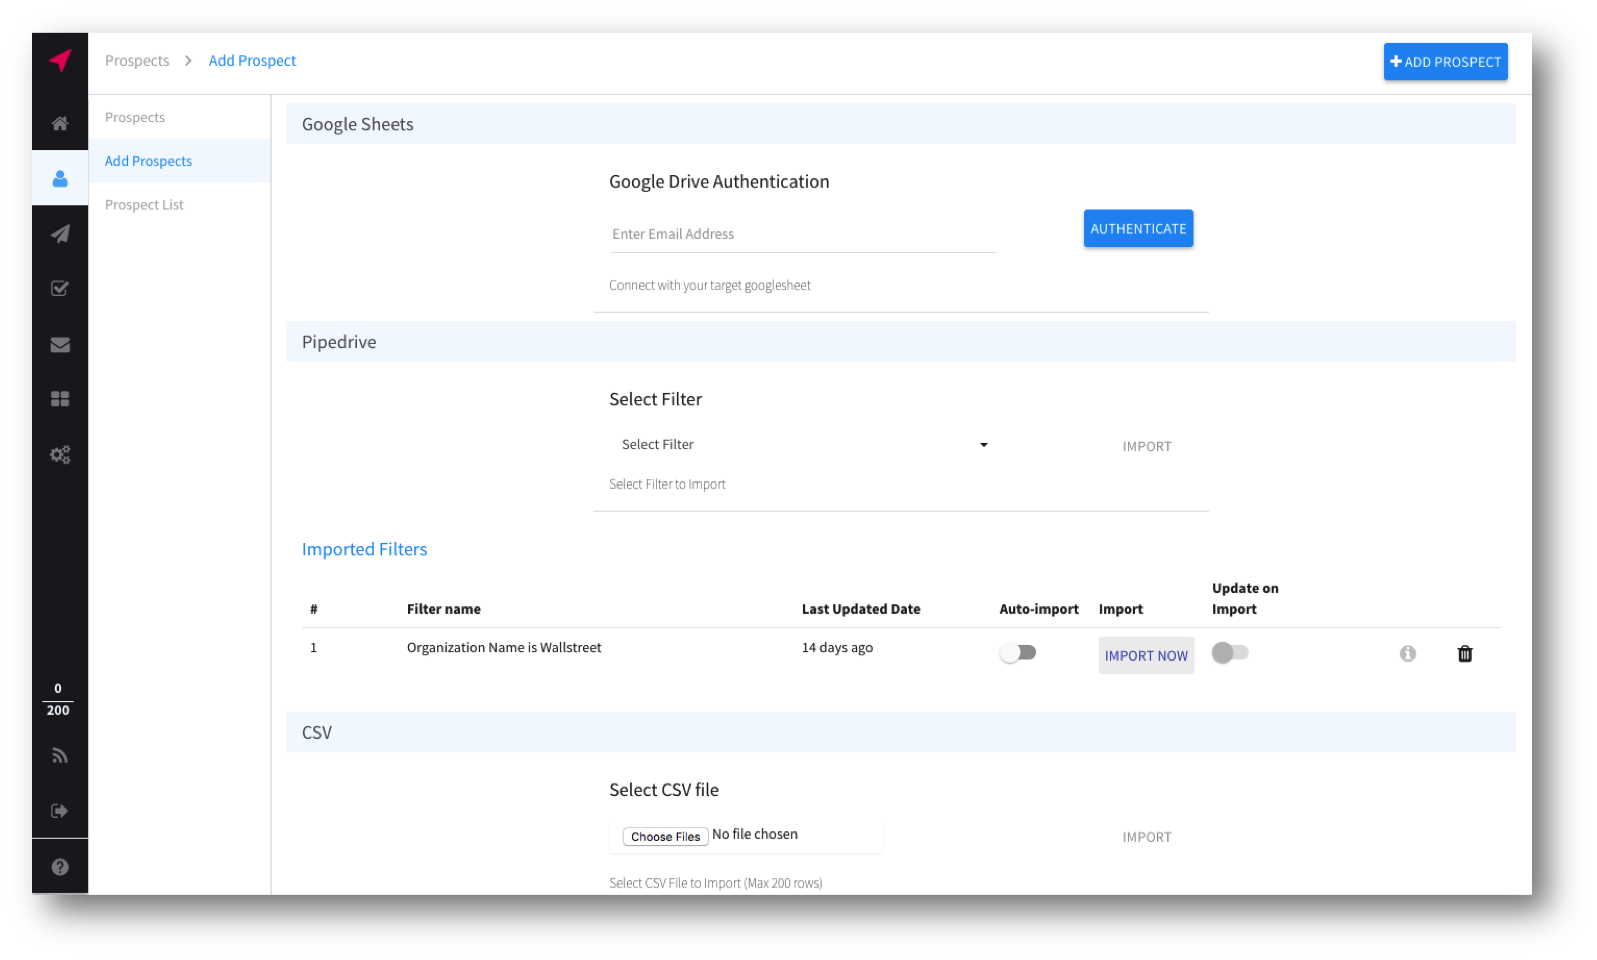The height and width of the screenshot is (960, 1597).
Task: Click the red paper-plane app logo
Action: [x=60, y=60]
